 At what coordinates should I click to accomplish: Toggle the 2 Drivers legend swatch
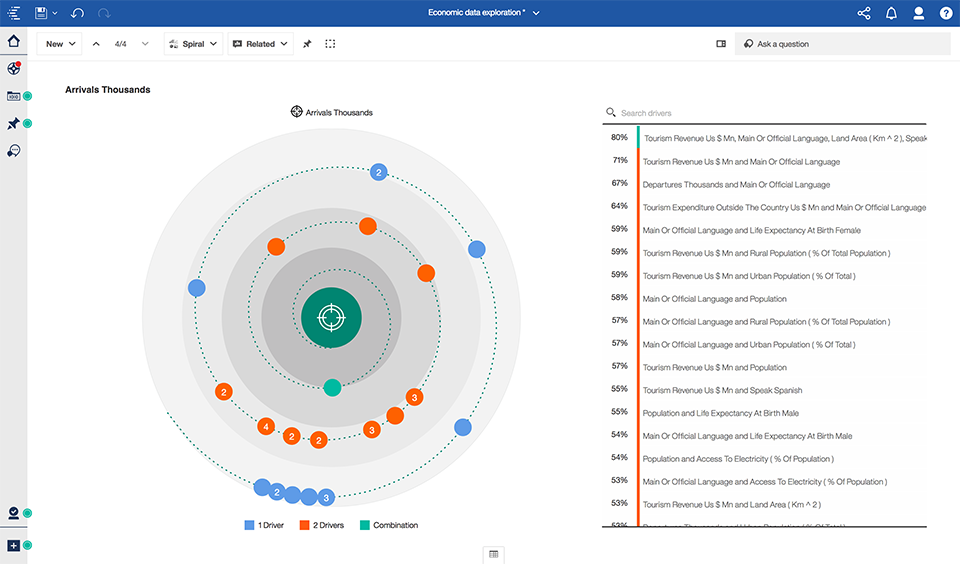coord(304,525)
